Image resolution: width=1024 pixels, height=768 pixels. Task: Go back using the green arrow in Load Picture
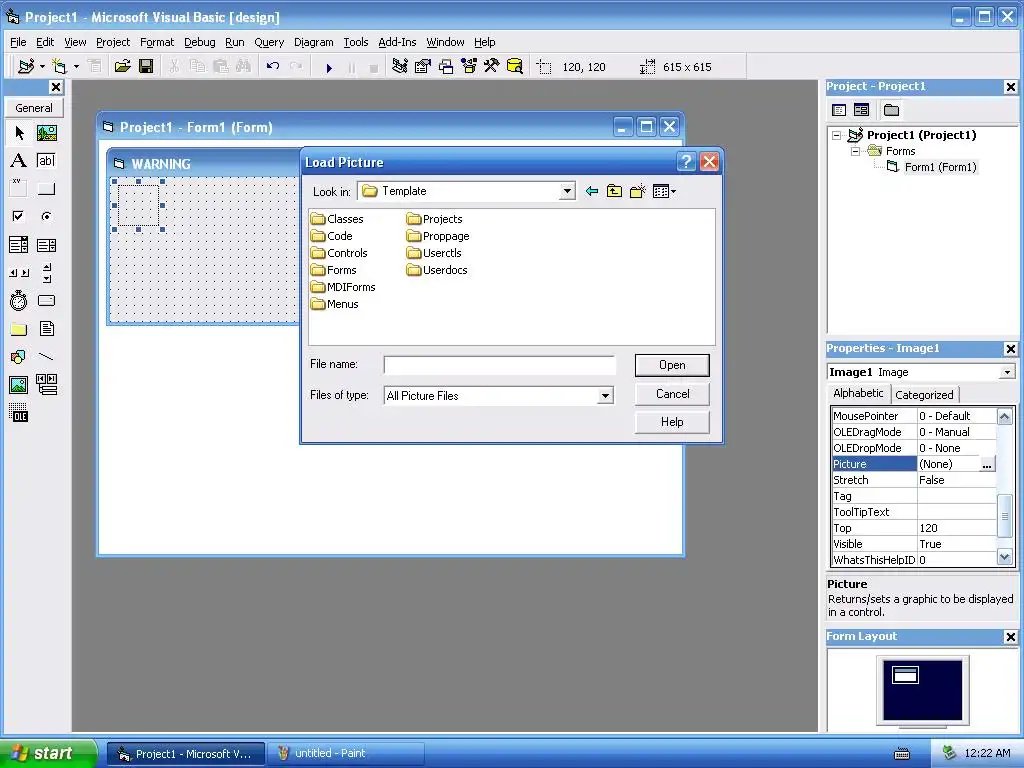pyautogui.click(x=592, y=191)
